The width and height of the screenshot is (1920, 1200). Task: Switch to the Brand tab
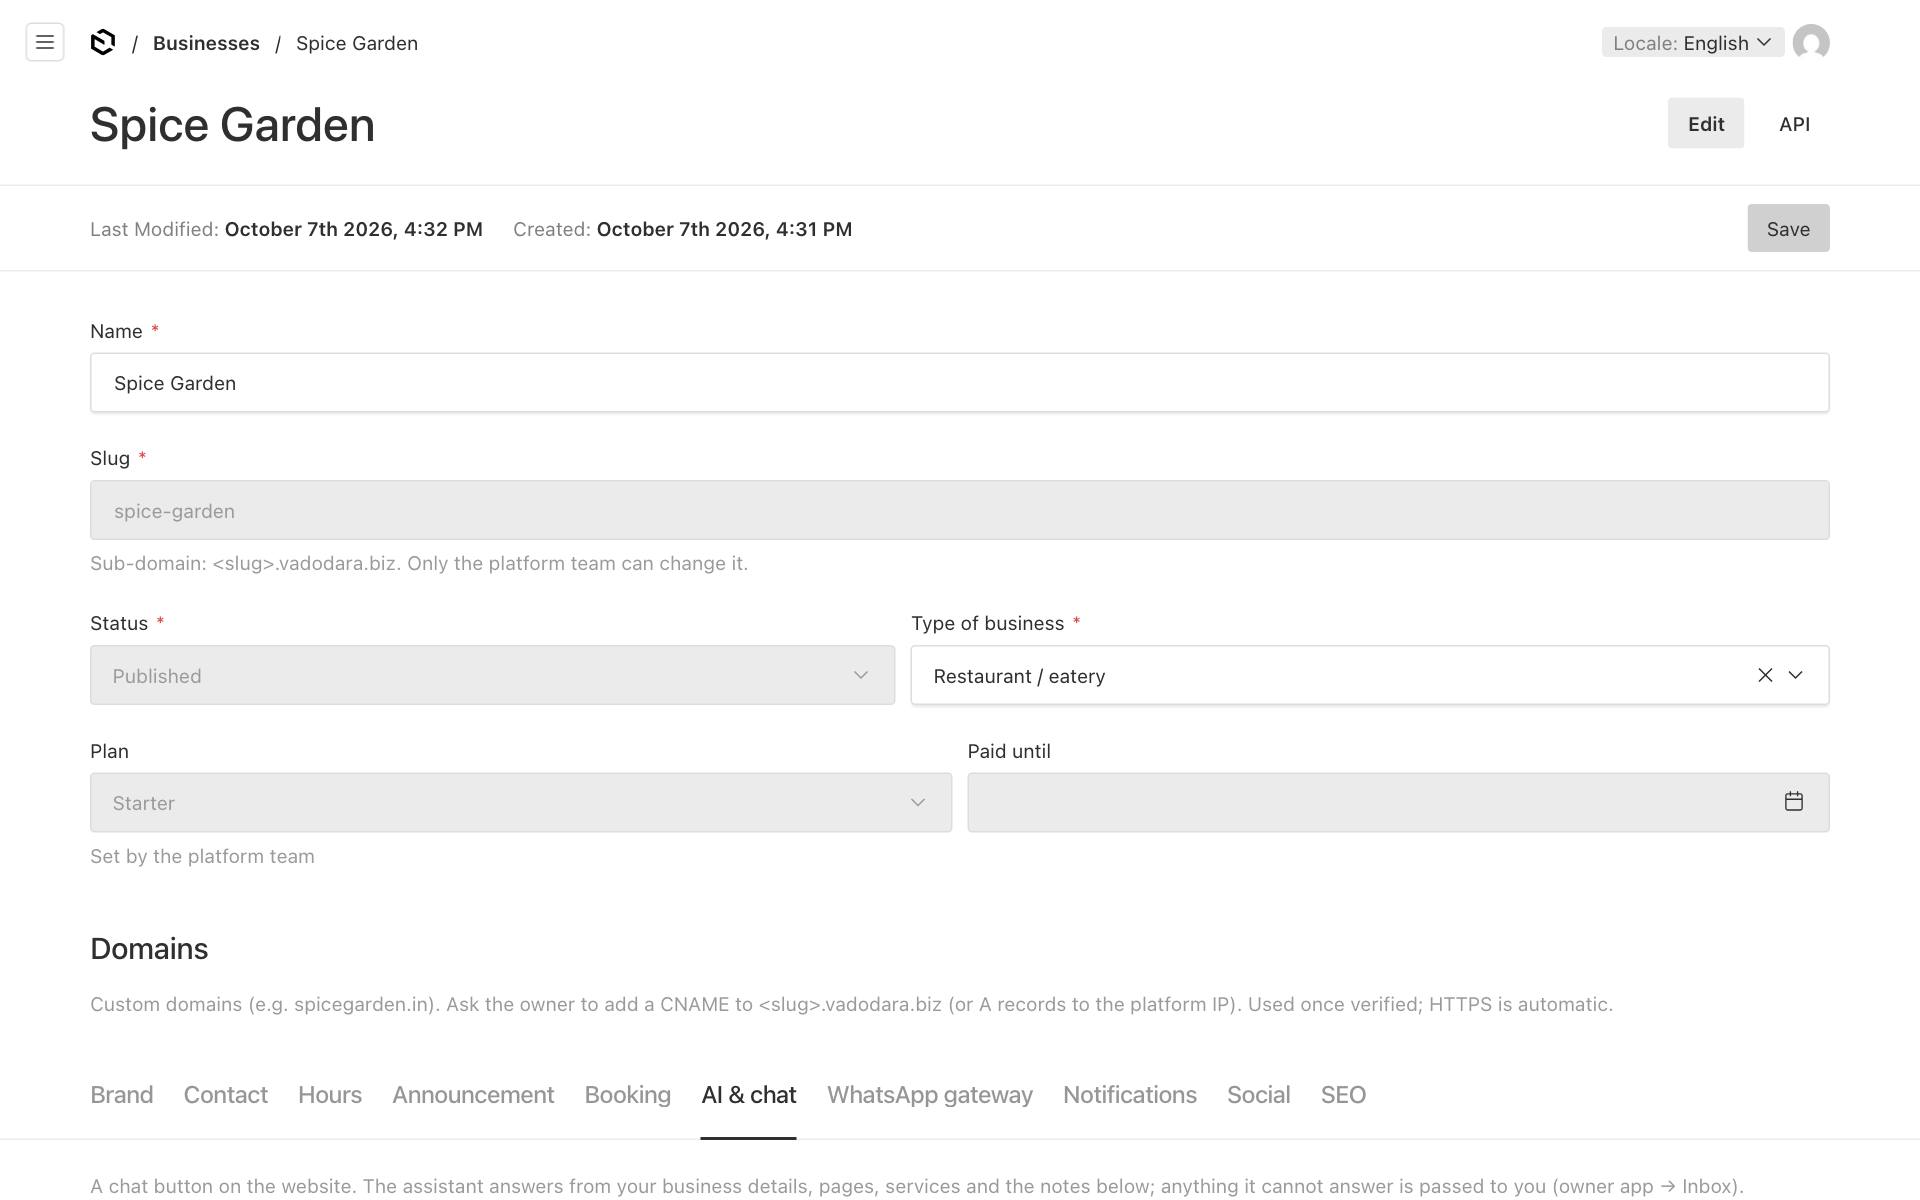pyautogui.click(x=122, y=1095)
